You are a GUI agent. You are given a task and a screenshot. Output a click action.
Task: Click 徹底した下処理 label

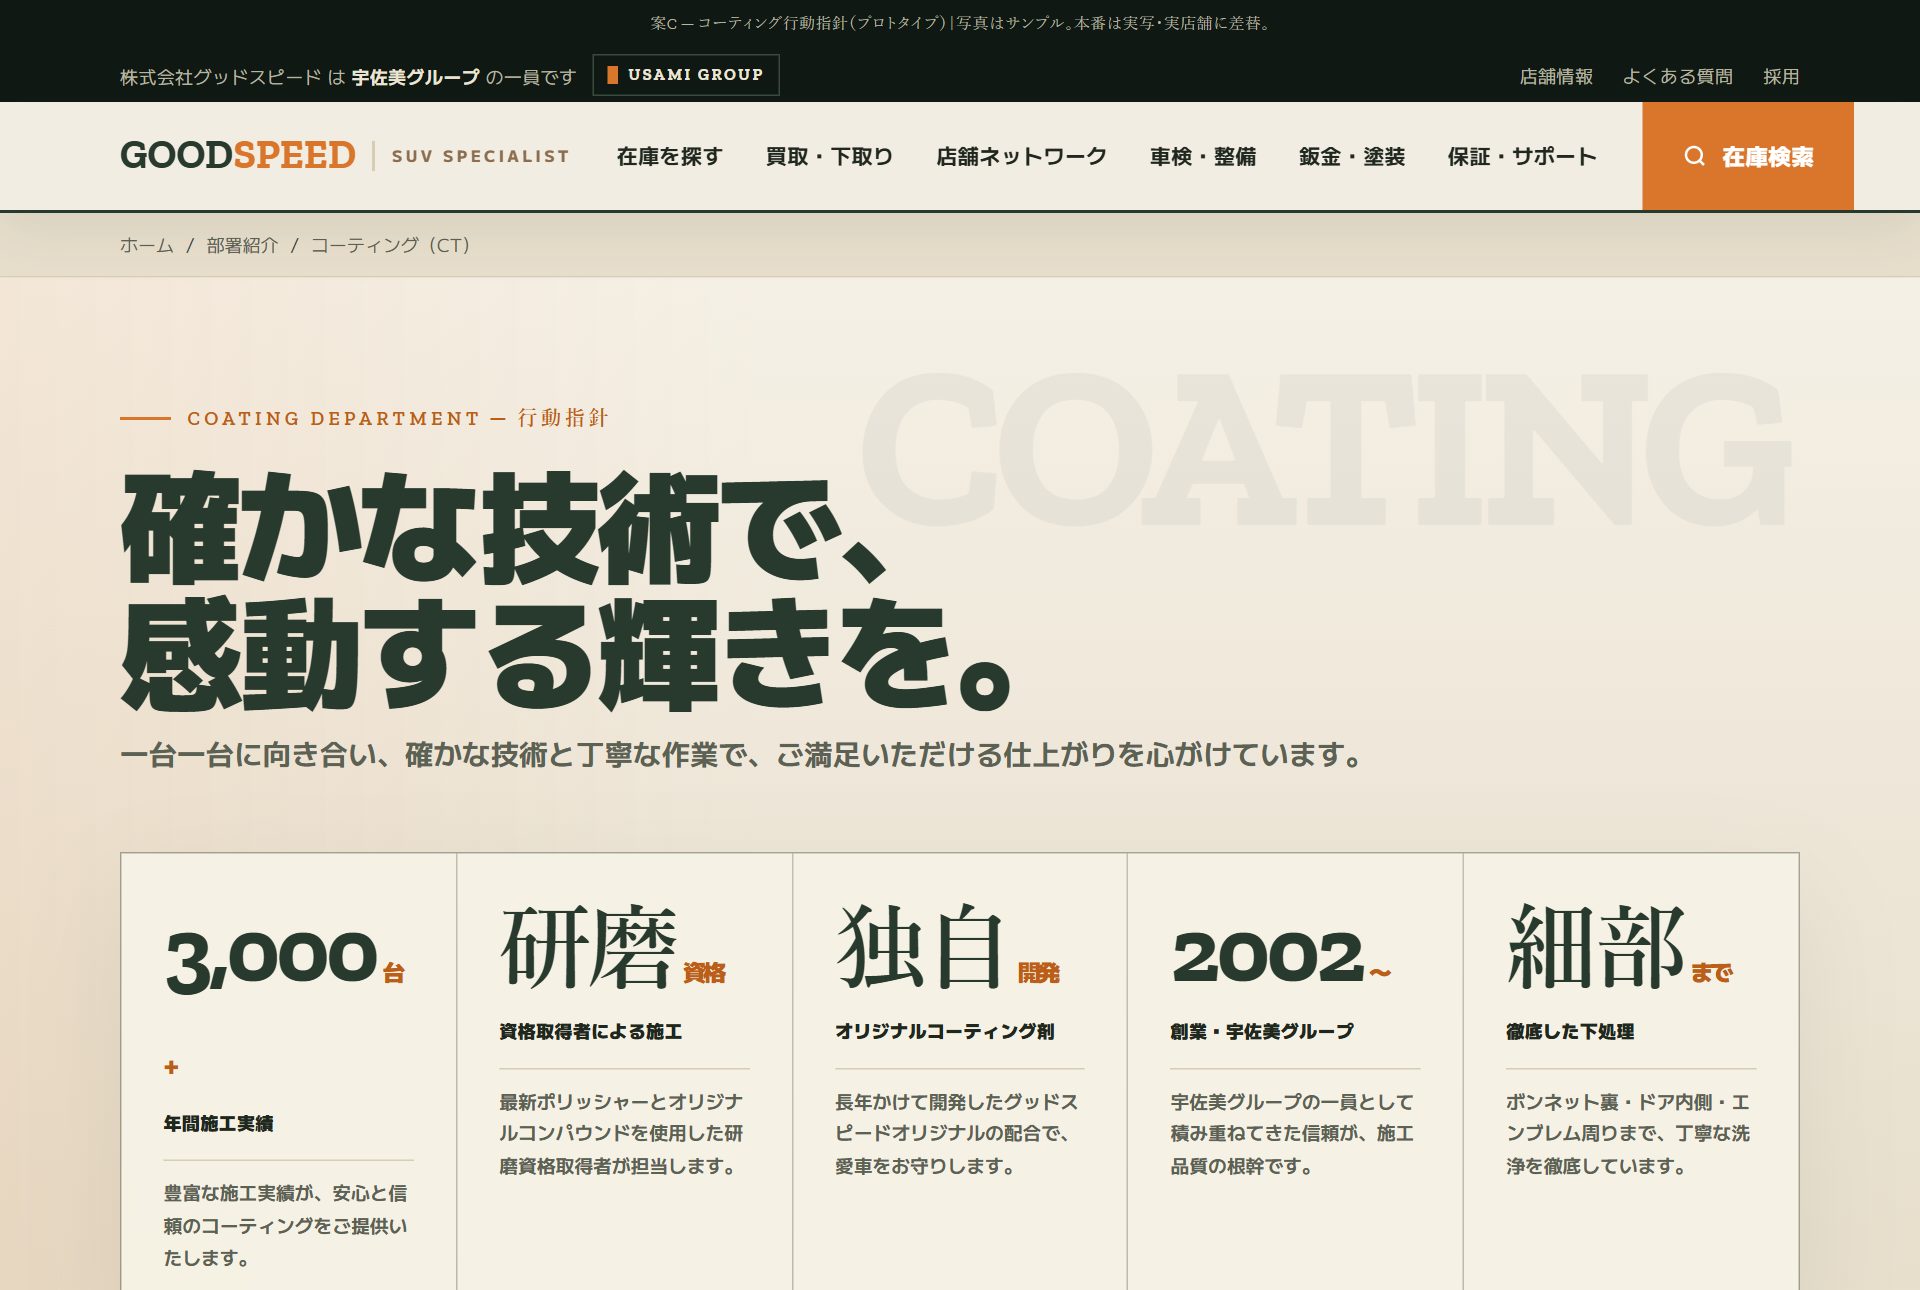tap(1570, 1031)
